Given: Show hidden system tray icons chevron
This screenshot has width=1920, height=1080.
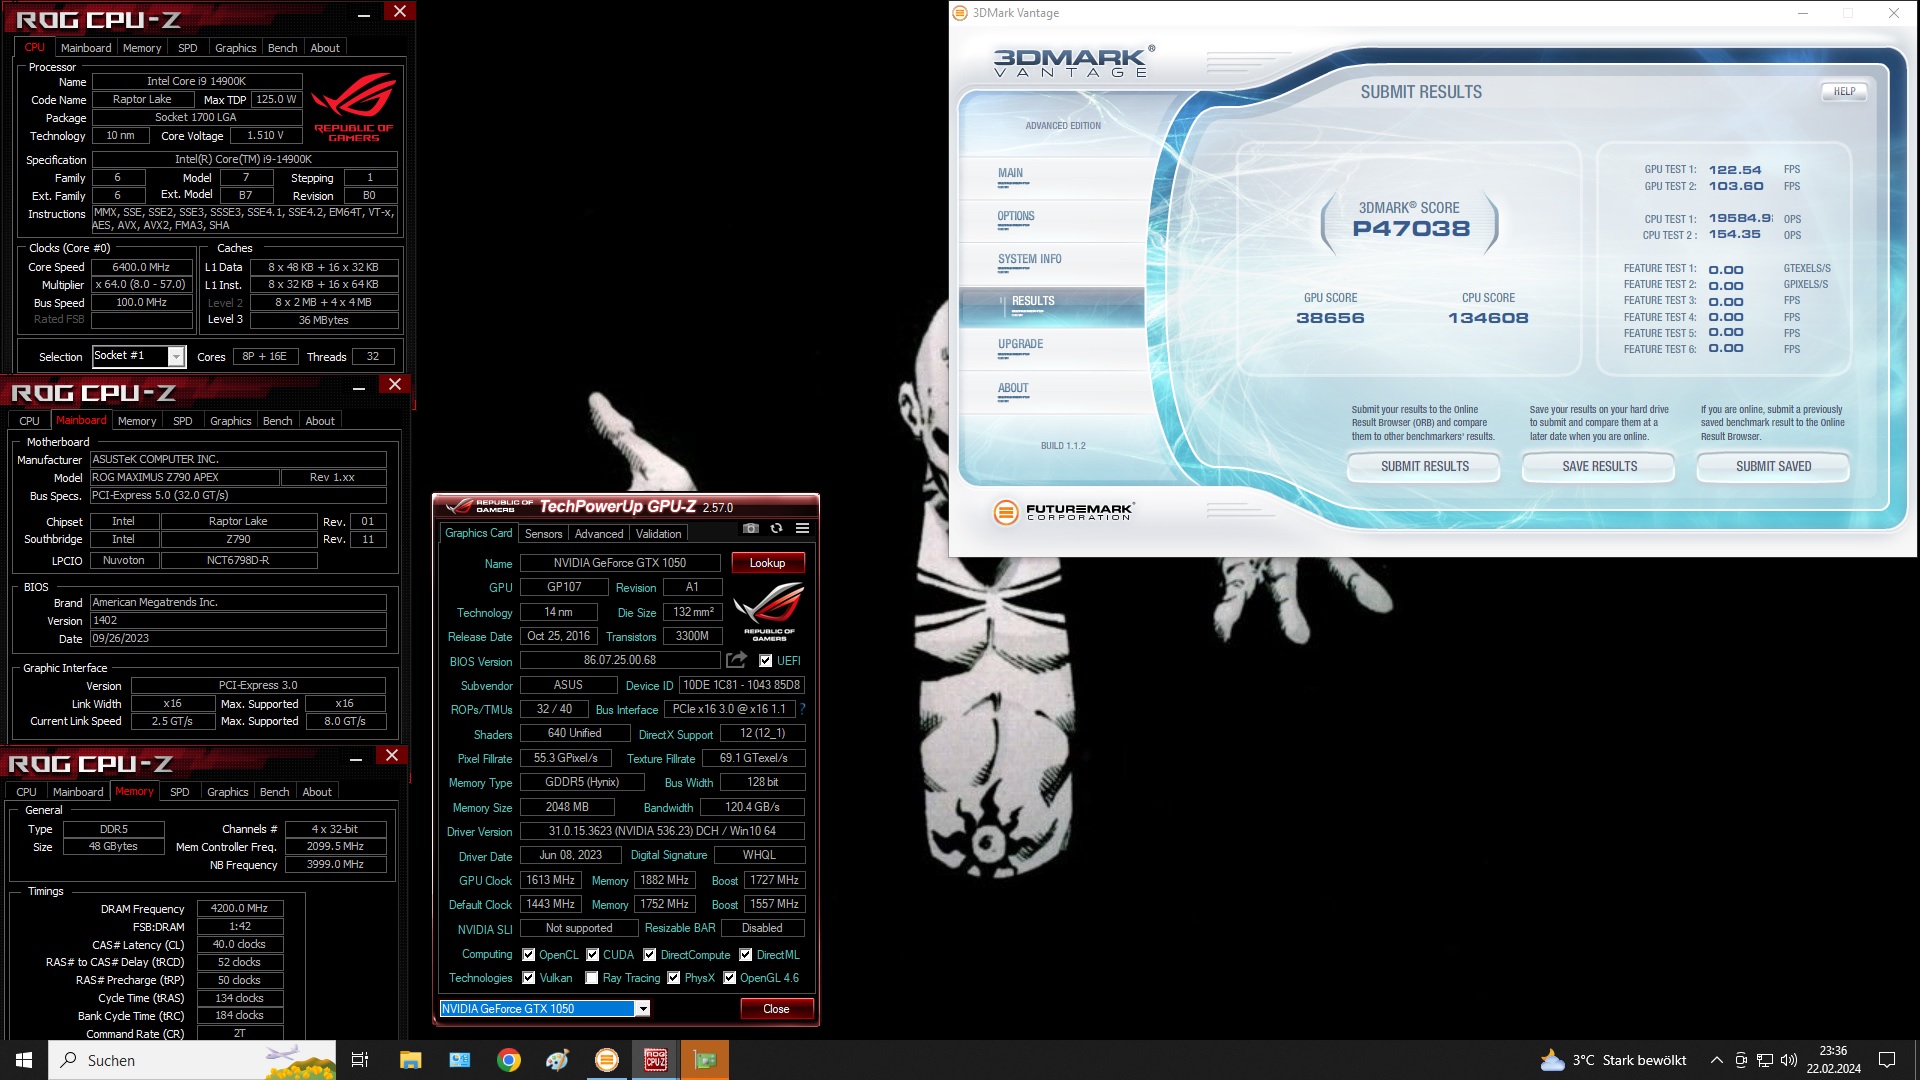Looking at the screenshot, I should (1716, 1060).
